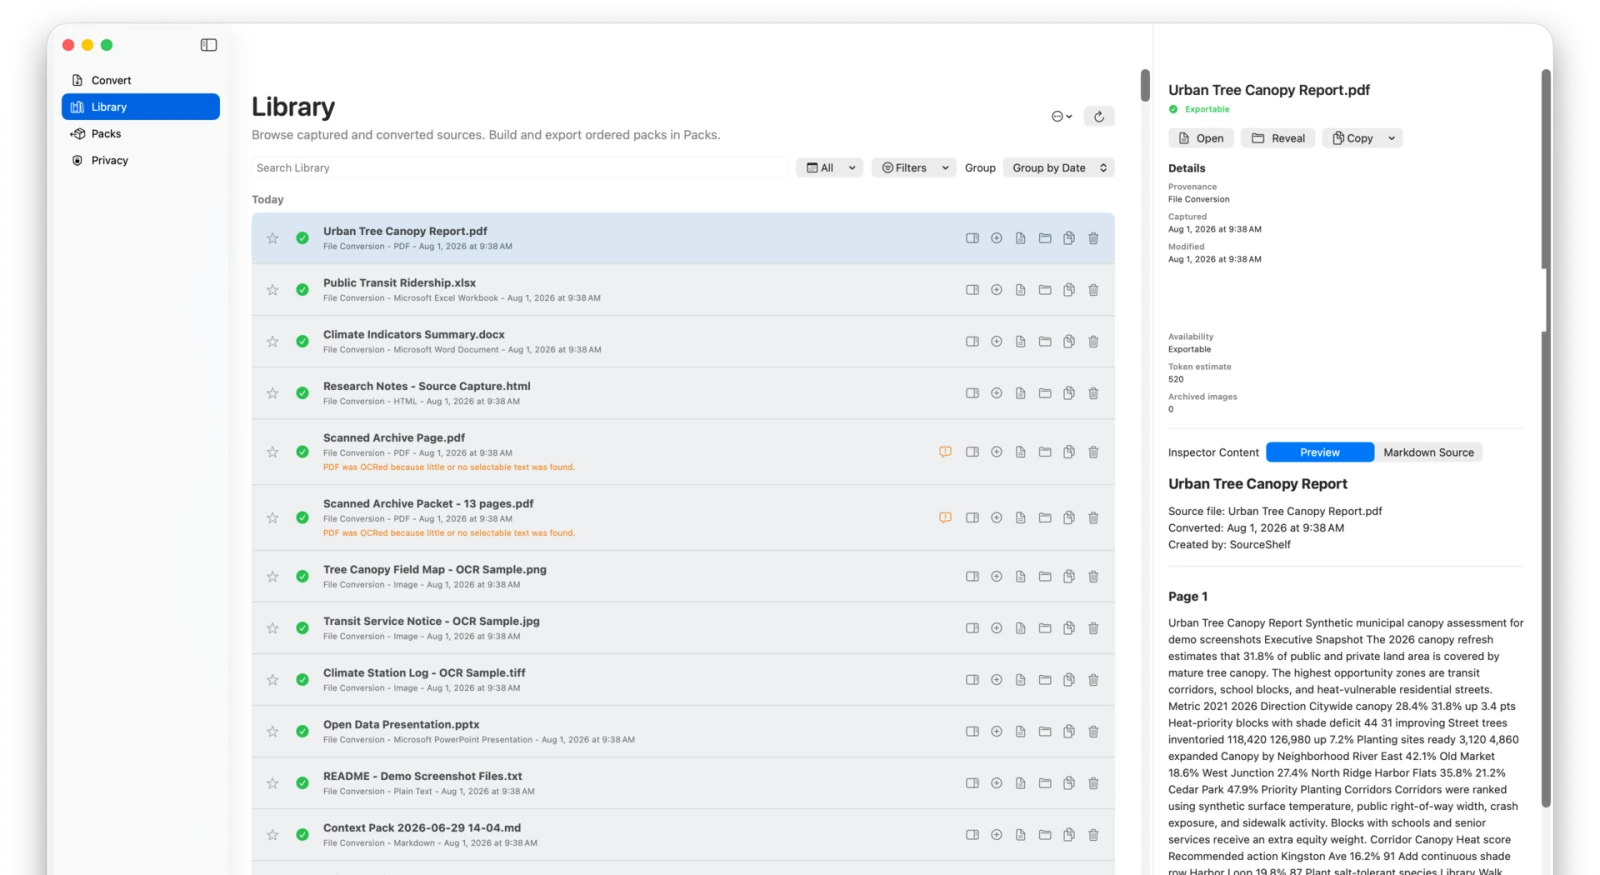Viewport: 1600px width, 875px height.
Task: Star Research Notes - Source Capture.html
Action: (x=272, y=393)
